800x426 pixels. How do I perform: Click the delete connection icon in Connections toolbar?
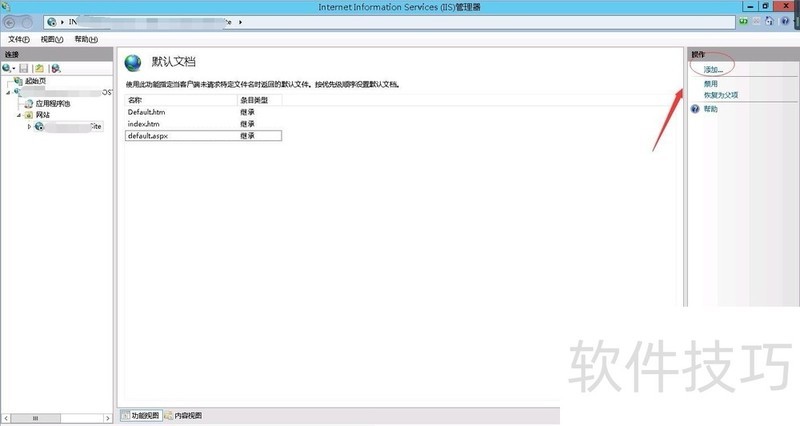pos(56,68)
